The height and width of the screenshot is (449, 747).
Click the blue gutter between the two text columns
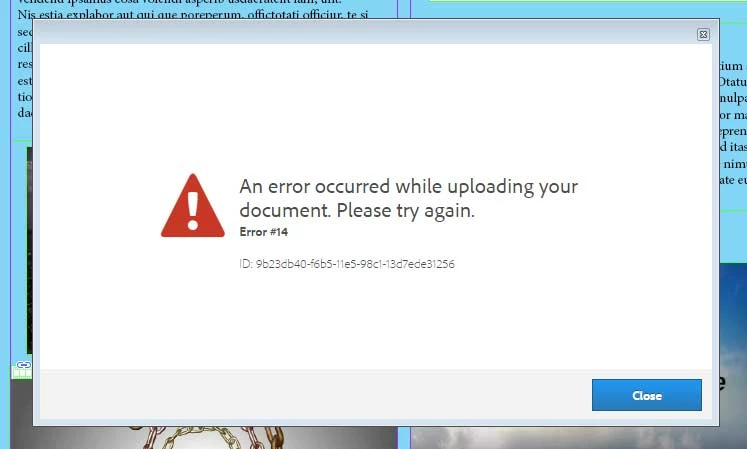pos(404,10)
